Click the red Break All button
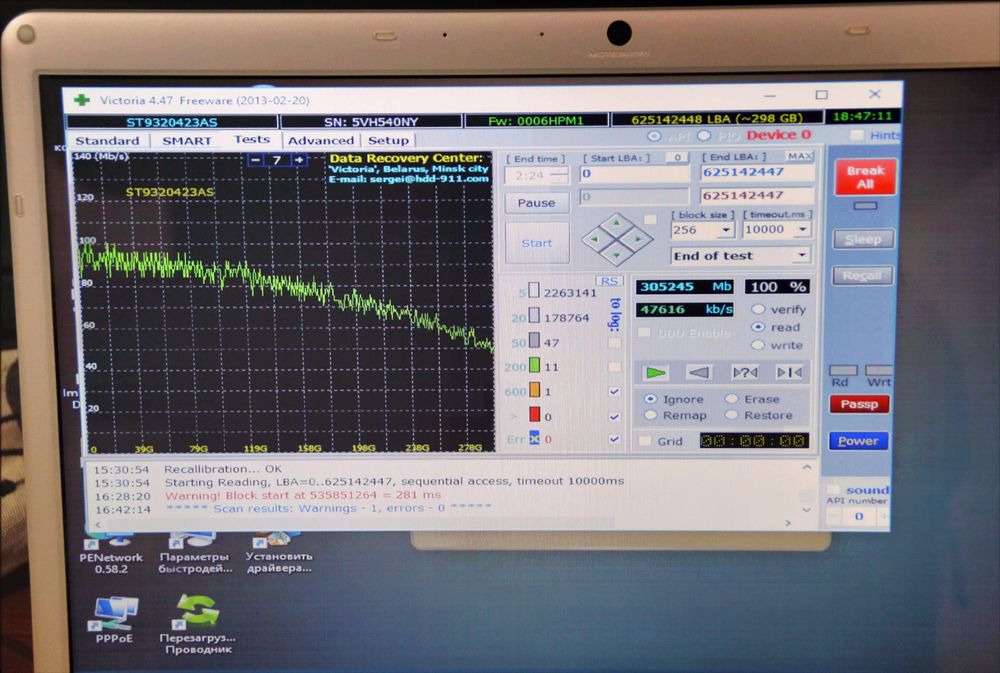1000x673 pixels. point(865,177)
